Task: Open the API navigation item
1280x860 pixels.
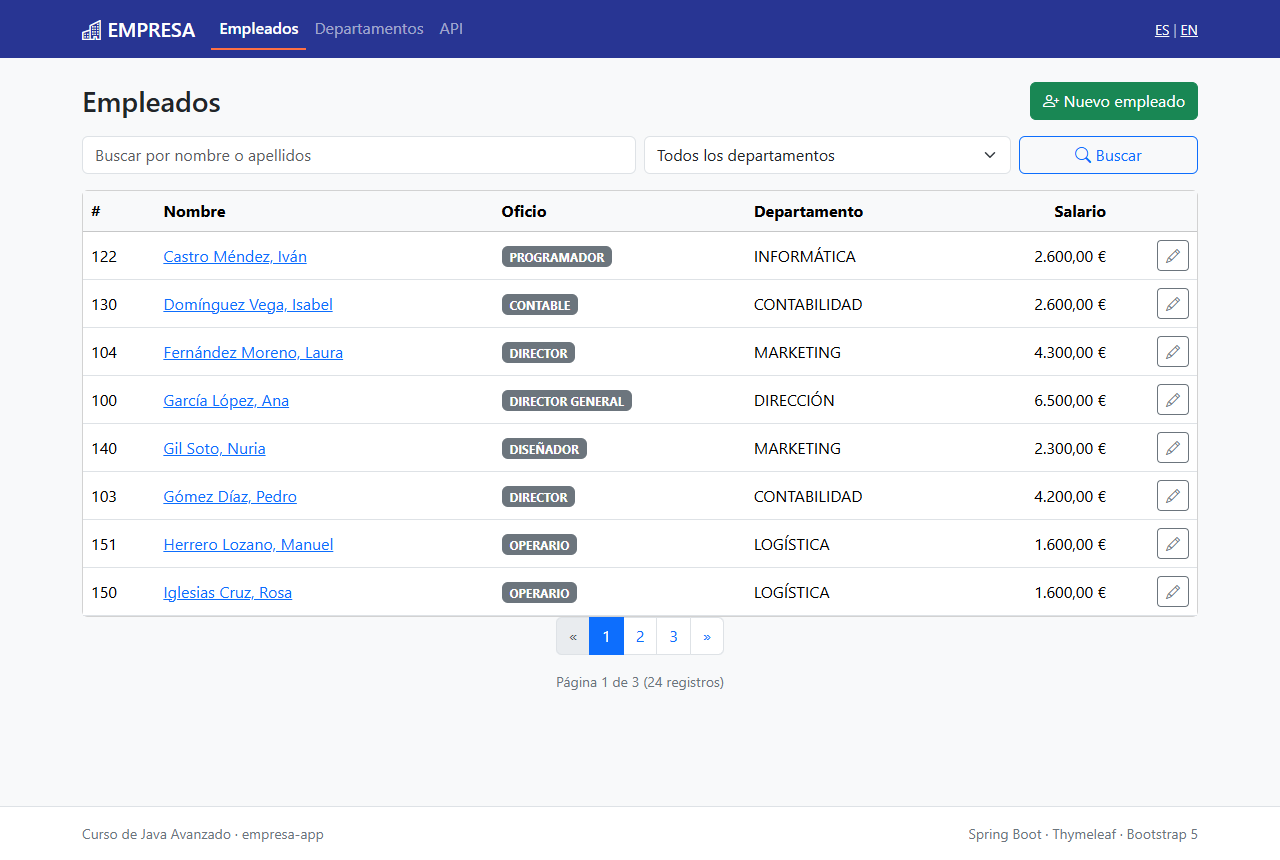Action: 451,29
